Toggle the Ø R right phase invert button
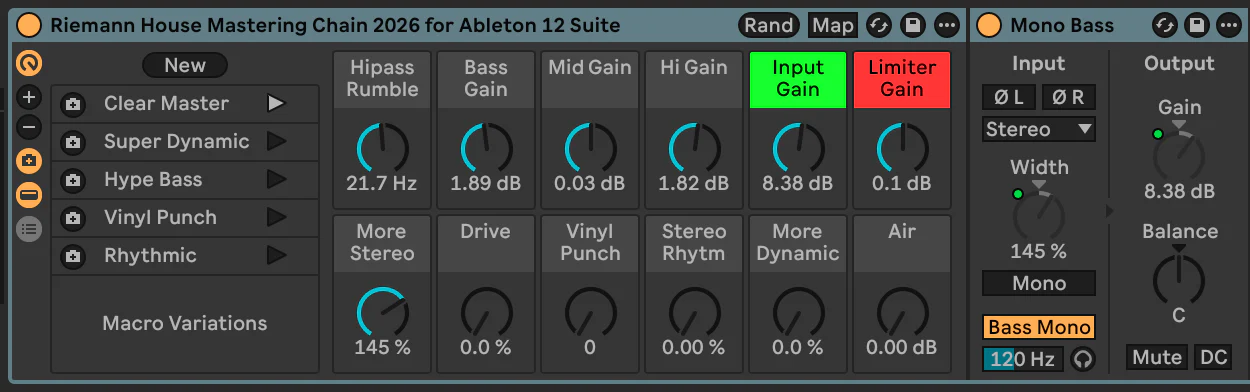 (1069, 97)
